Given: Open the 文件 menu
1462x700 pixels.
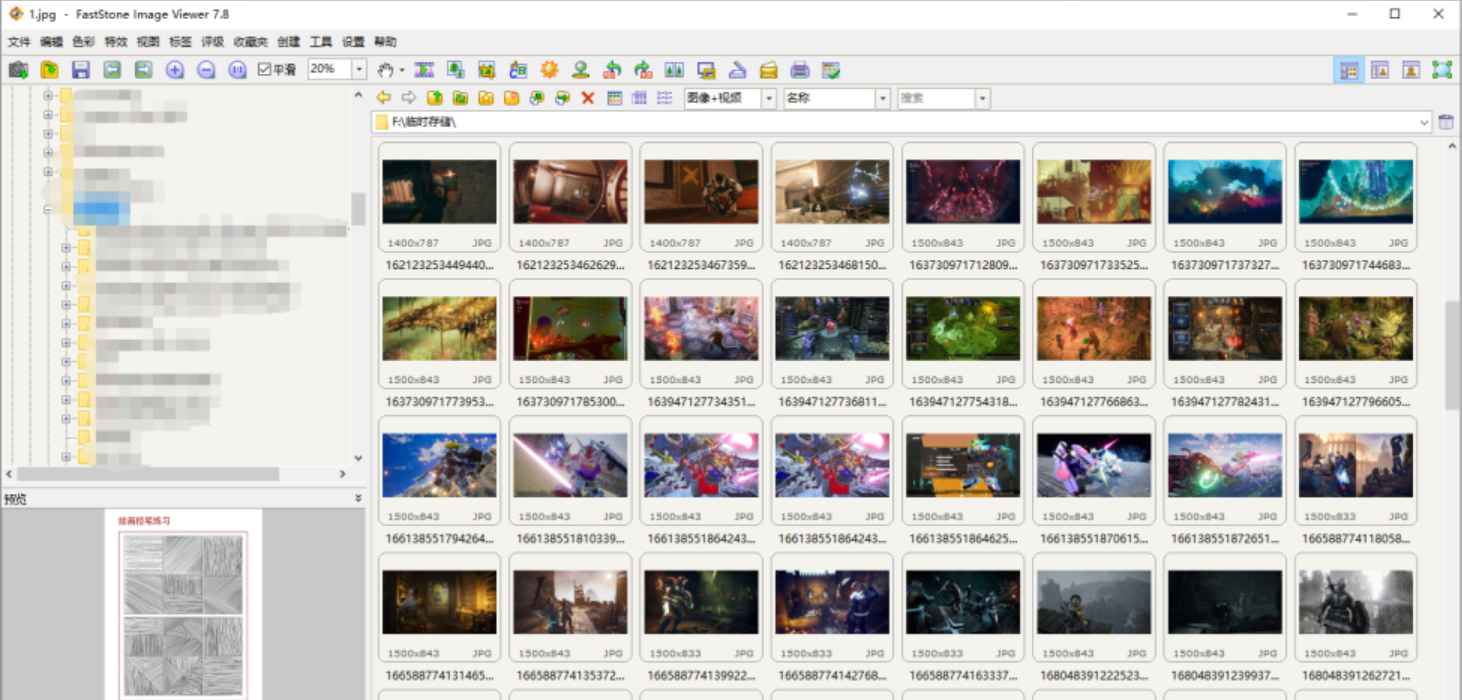Looking at the screenshot, I should click(19, 41).
